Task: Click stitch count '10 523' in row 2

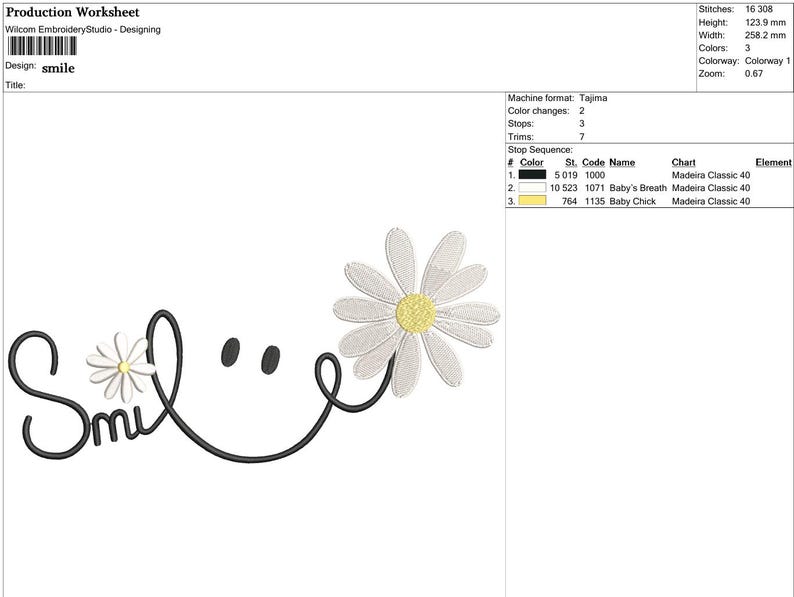Action: click(x=564, y=188)
